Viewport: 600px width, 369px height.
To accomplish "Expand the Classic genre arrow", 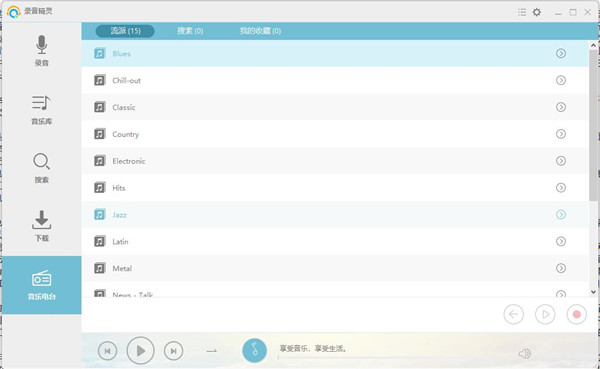I will click(561, 107).
